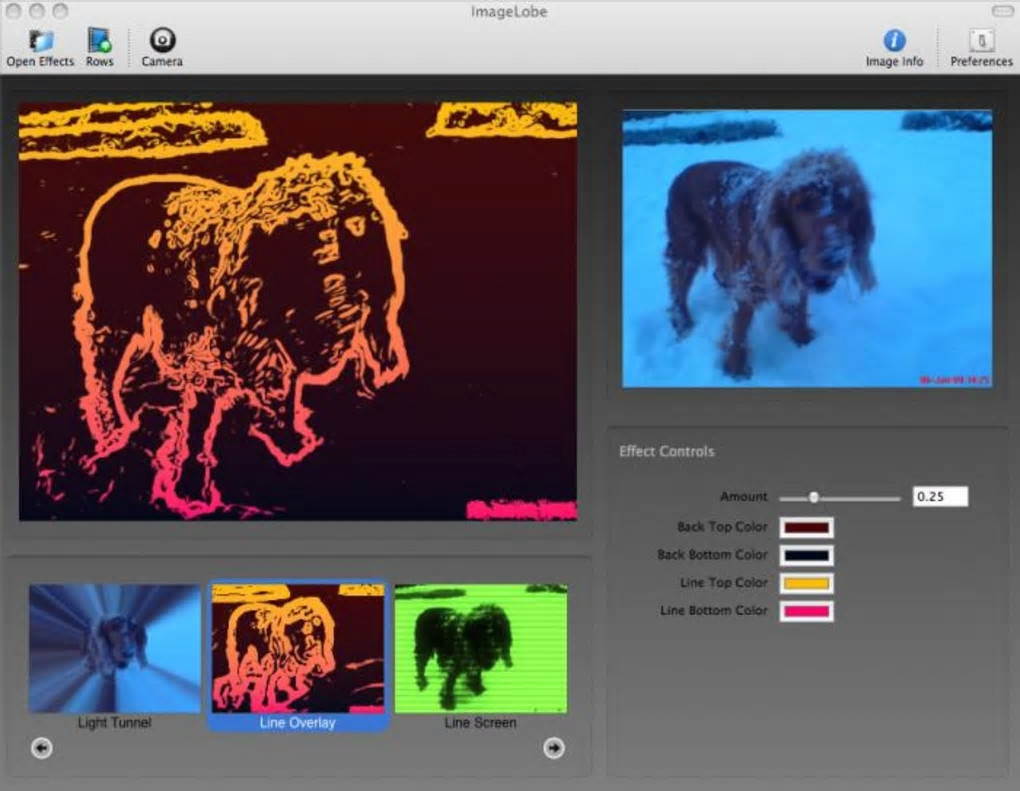Click the Back Bottom Color label

point(712,555)
